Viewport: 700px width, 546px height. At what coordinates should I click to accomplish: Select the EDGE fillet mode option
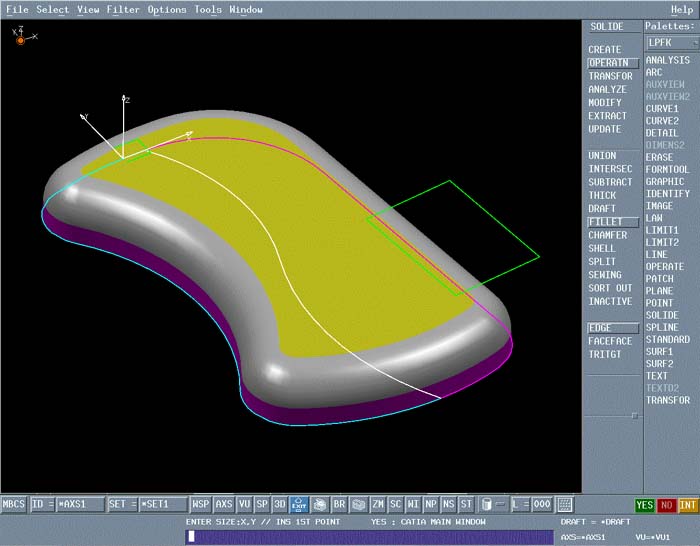(x=612, y=328)
